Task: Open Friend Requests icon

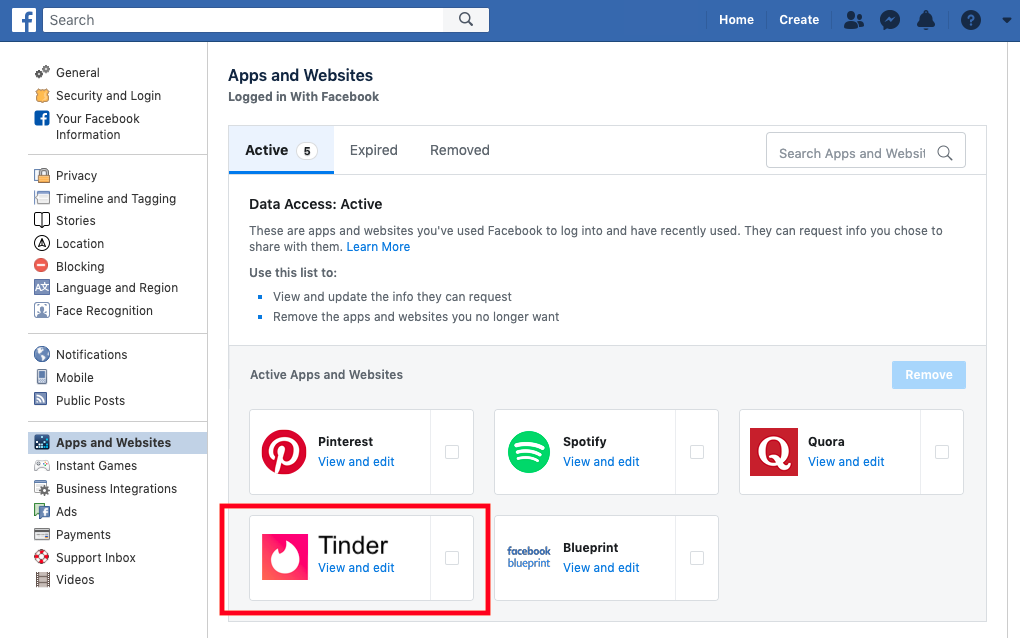Action: [853, 20]
